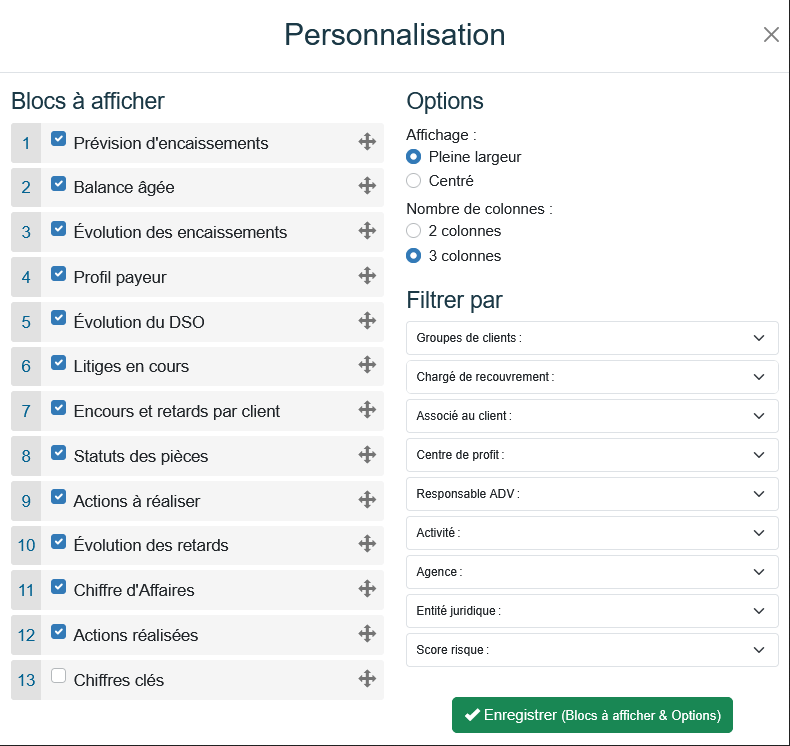Click the drag icon beside Balance âgée
The width and height of the screenshot is (790, 746).
[367, 186]
